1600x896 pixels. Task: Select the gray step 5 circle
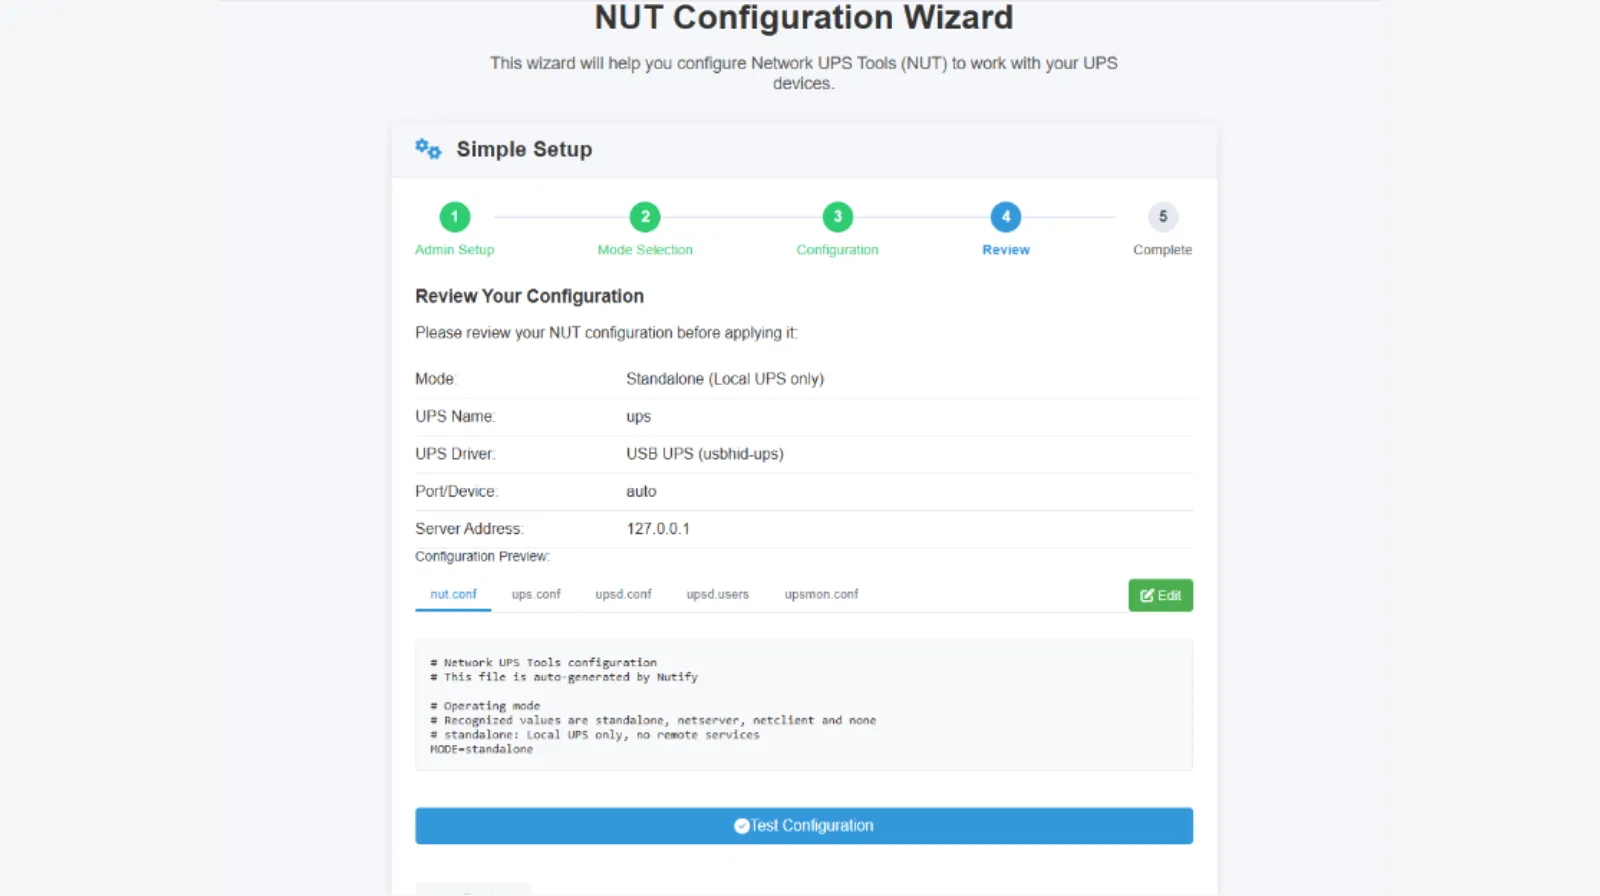(x=1162, y=217)
